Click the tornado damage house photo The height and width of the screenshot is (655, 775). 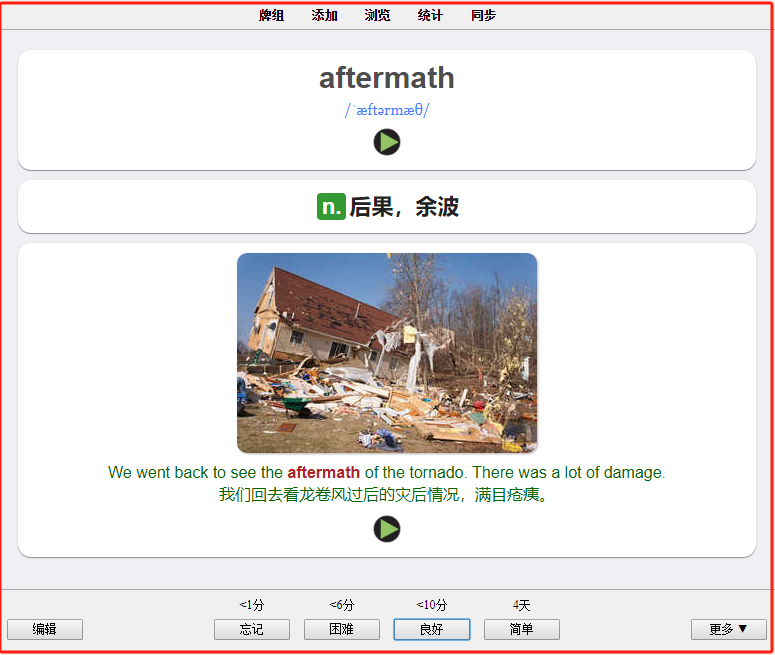[387, 353]
